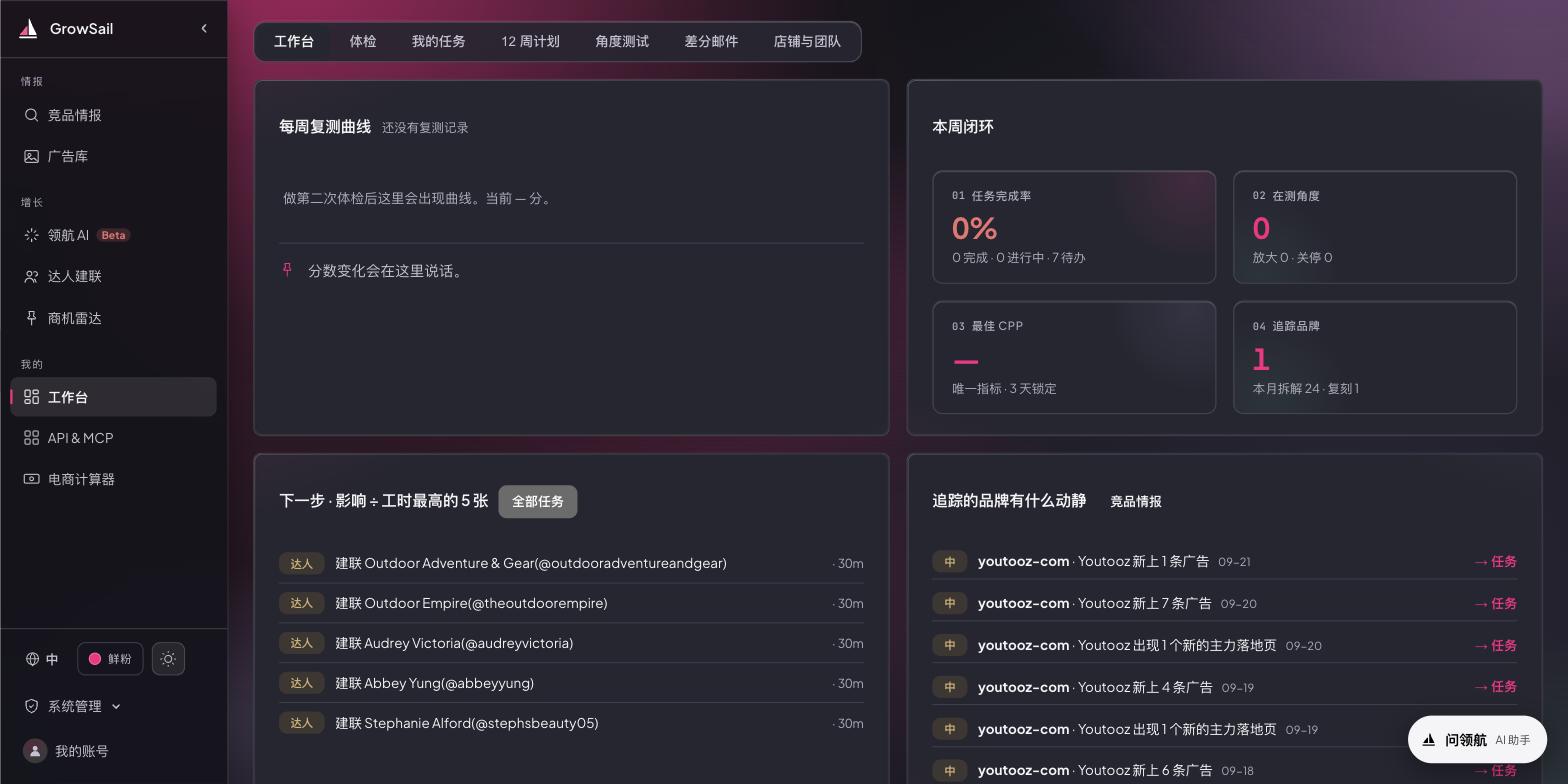
Task: Open task 建联 Abbey Yung
Action: (x=571, y=683)
